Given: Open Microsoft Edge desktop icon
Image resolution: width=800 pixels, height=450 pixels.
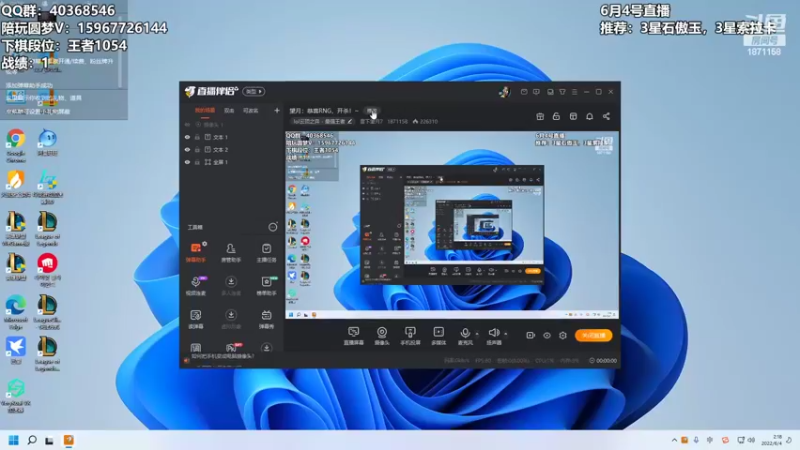Looking at the screenshot, I should coord(16,312).
